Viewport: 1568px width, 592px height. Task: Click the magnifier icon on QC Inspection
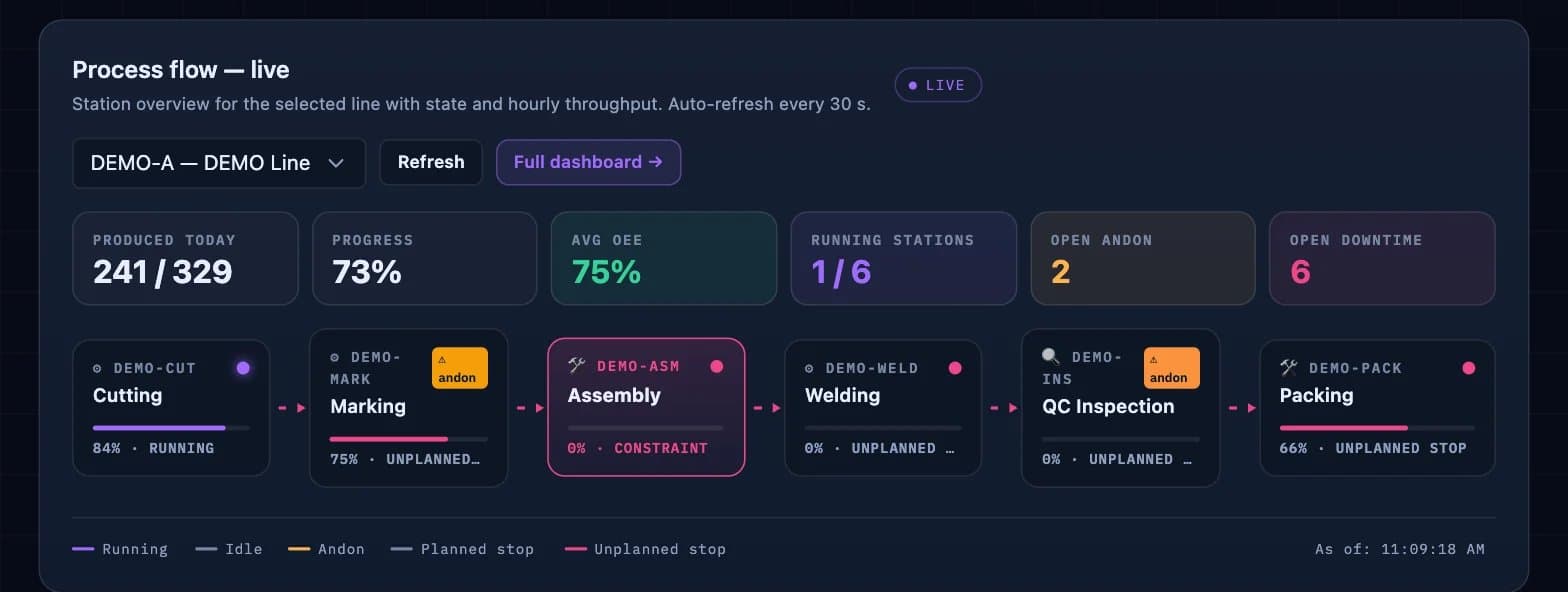pyautogui.click(x=1051, y=357)
